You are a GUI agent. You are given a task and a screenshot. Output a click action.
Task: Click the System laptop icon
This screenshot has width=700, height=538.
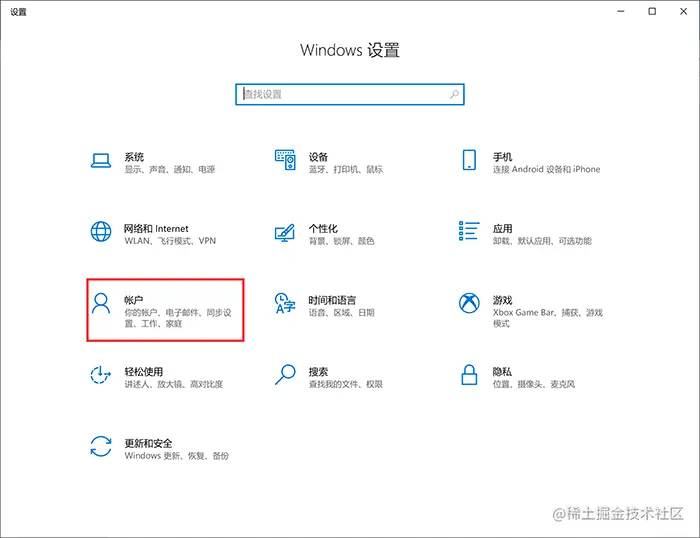[x=101, y=161]
